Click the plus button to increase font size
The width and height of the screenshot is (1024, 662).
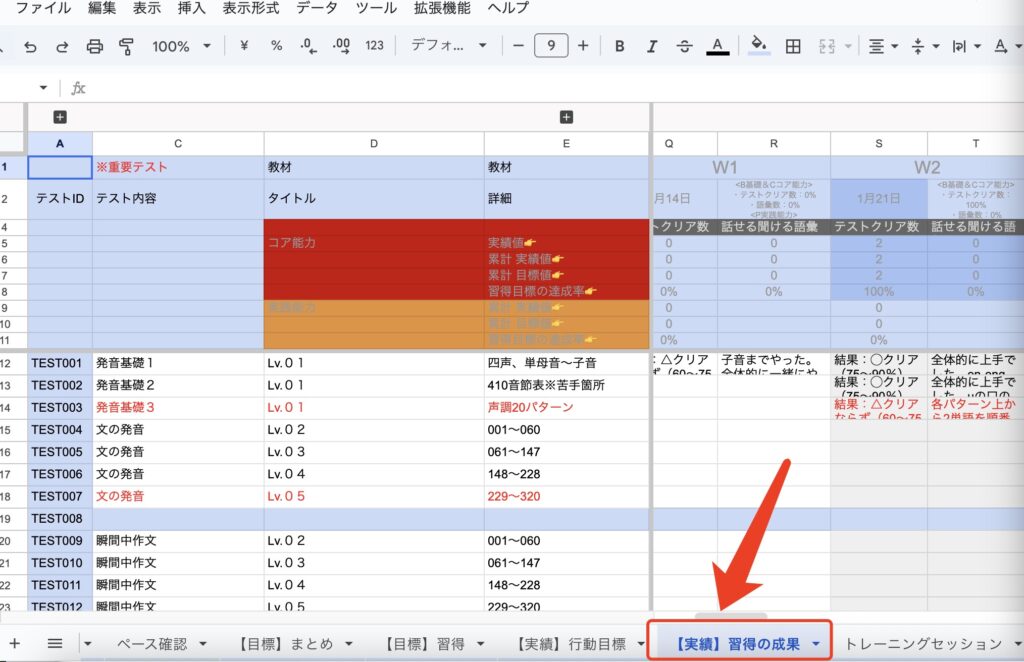pos(583,46)
